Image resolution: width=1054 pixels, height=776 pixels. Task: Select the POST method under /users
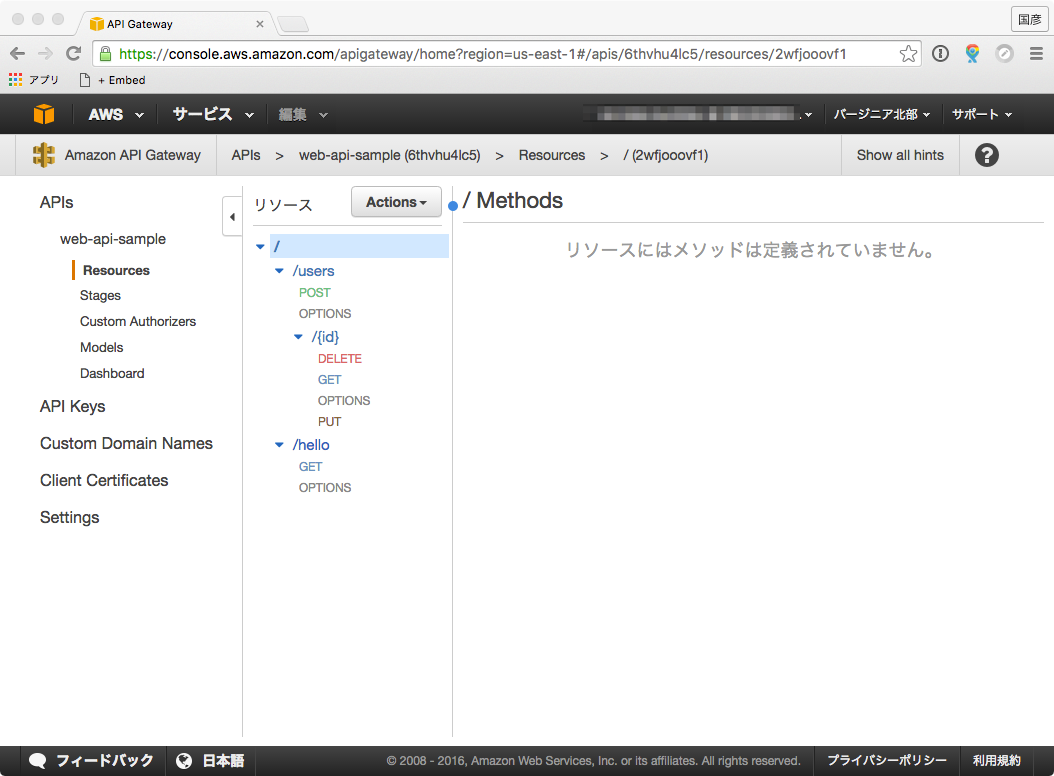click(315, 293)
